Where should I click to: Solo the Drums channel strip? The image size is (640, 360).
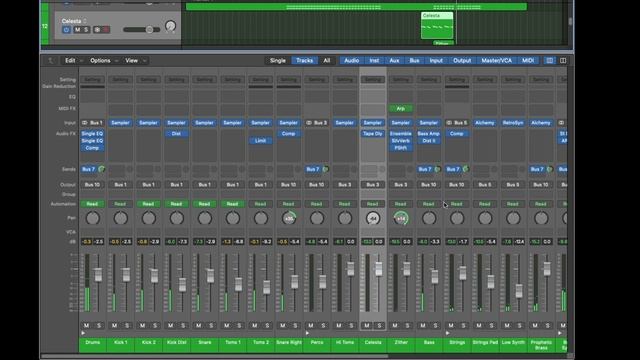(99, 326)
